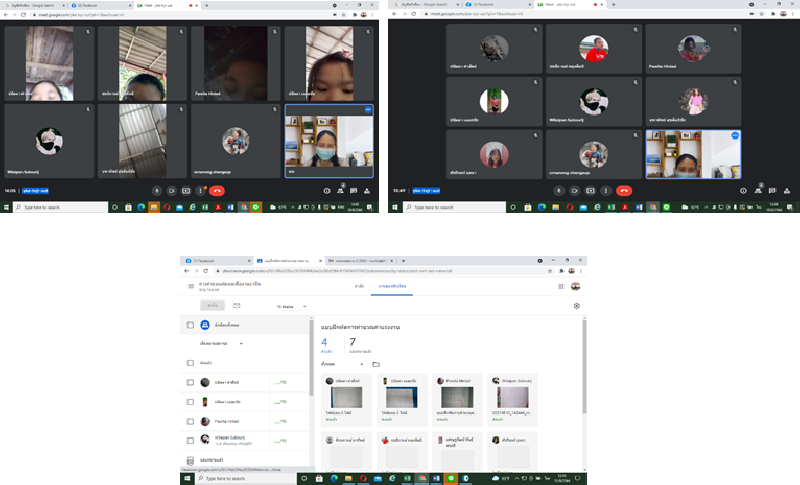Start screen presentation in top-left Meet window

[186, 190]
